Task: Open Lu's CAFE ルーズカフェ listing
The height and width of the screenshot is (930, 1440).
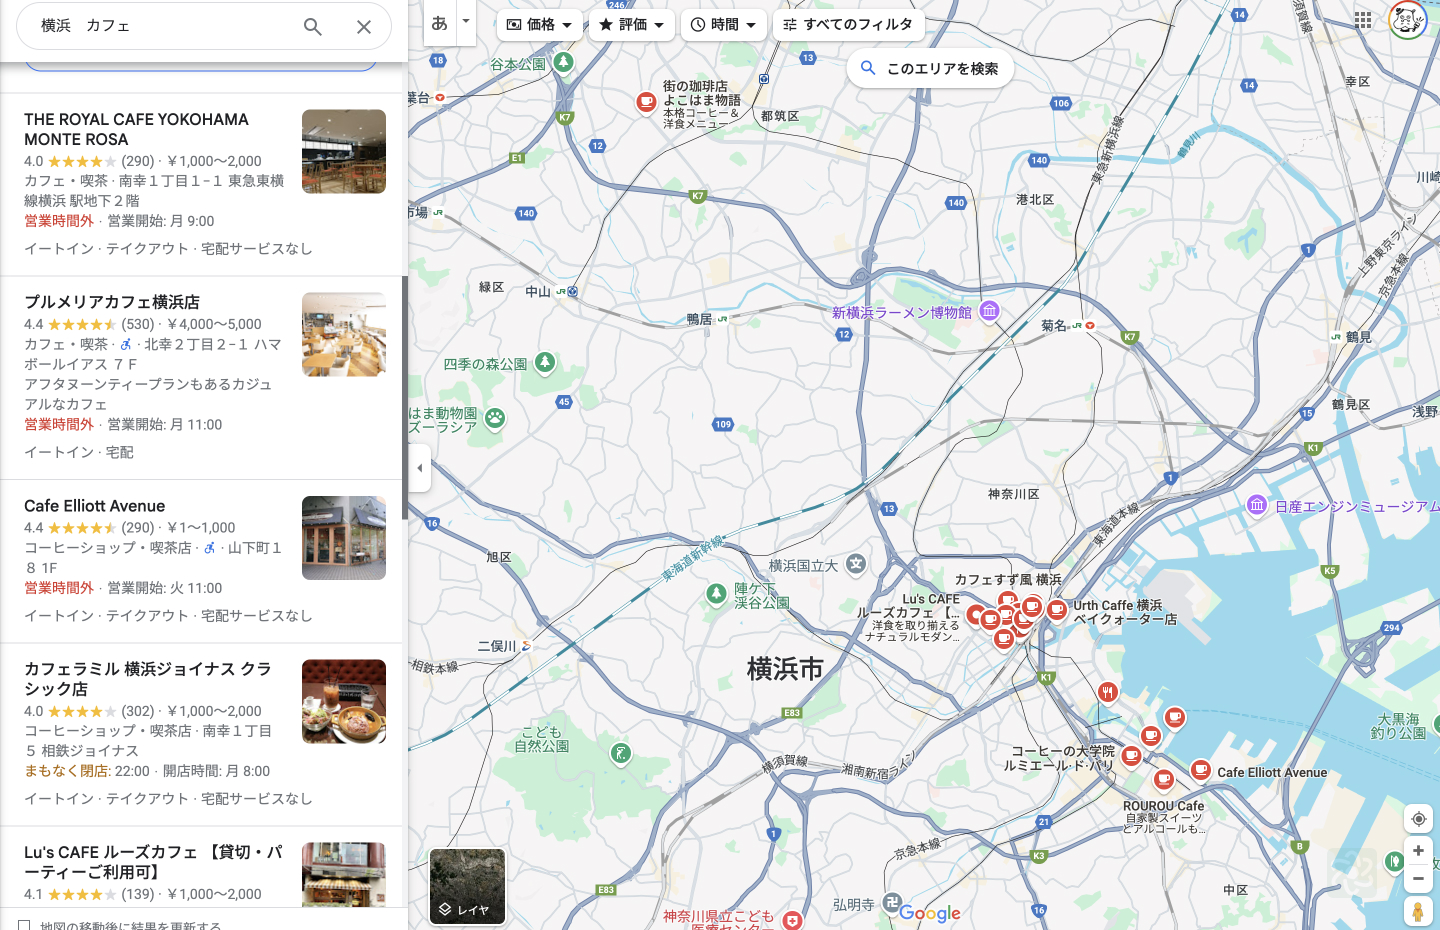Action: pyautogui.click(x=201, y=867)
